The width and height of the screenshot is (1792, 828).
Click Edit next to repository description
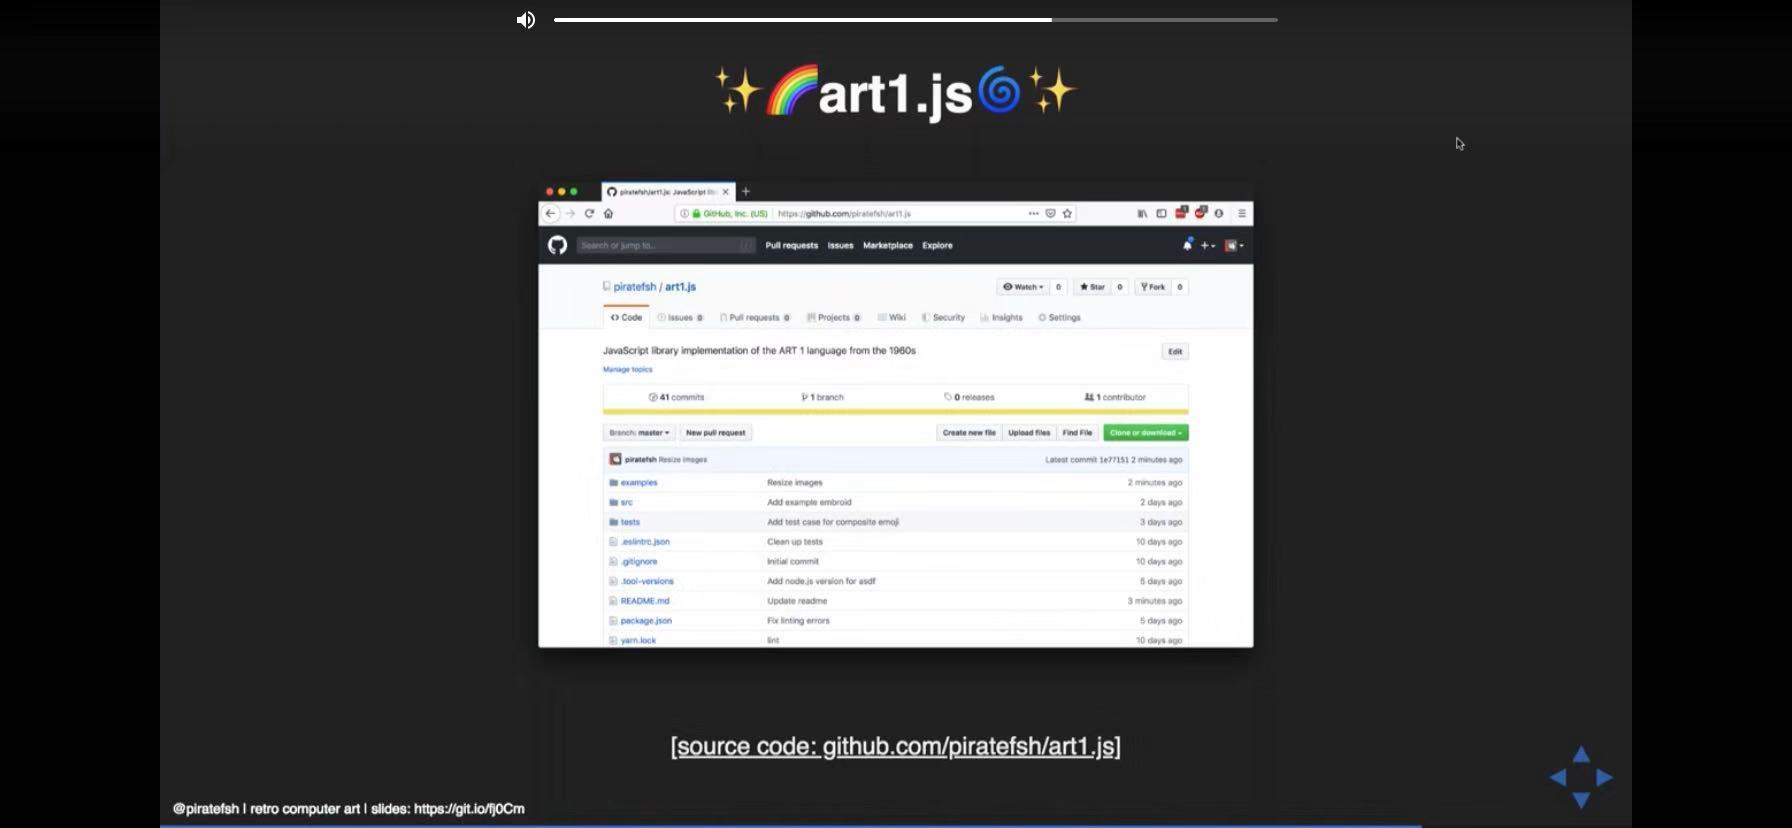coord(1175,351)
